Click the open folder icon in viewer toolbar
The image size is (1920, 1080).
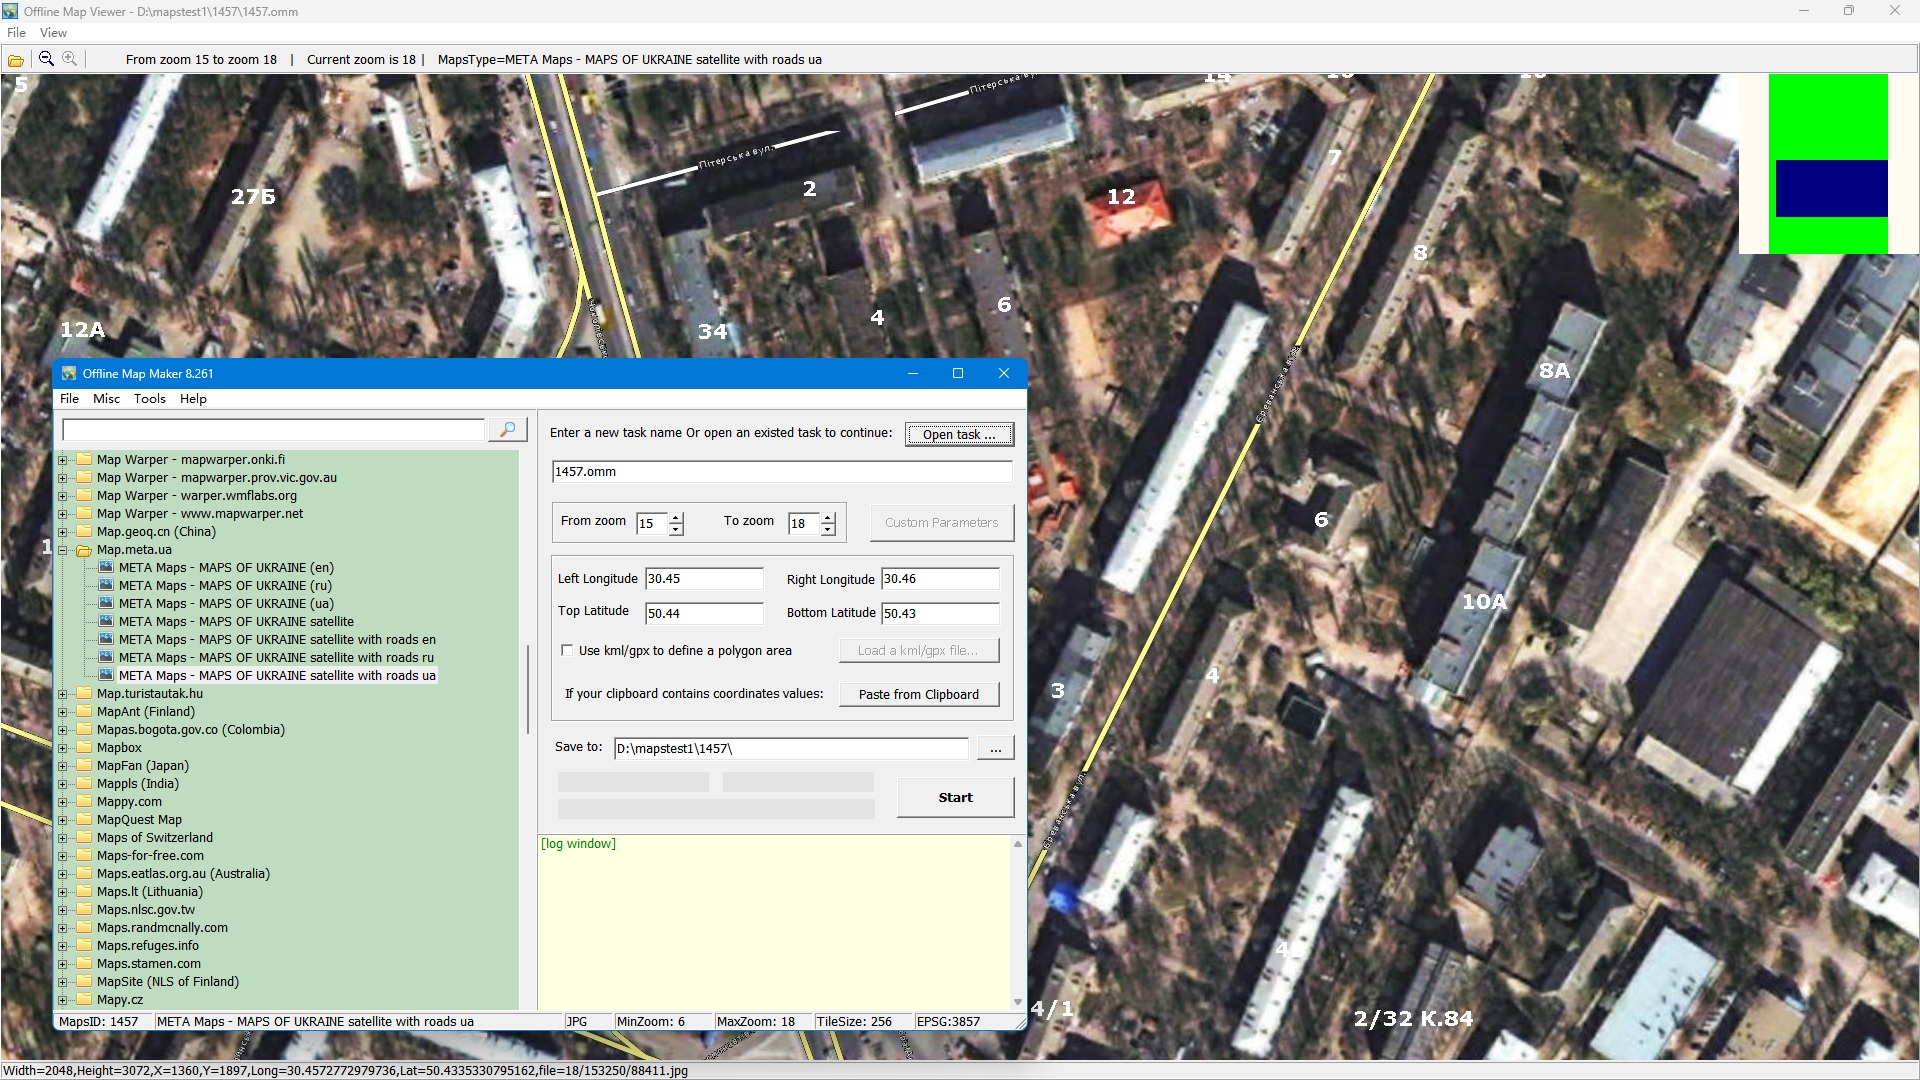coord(16,60)
